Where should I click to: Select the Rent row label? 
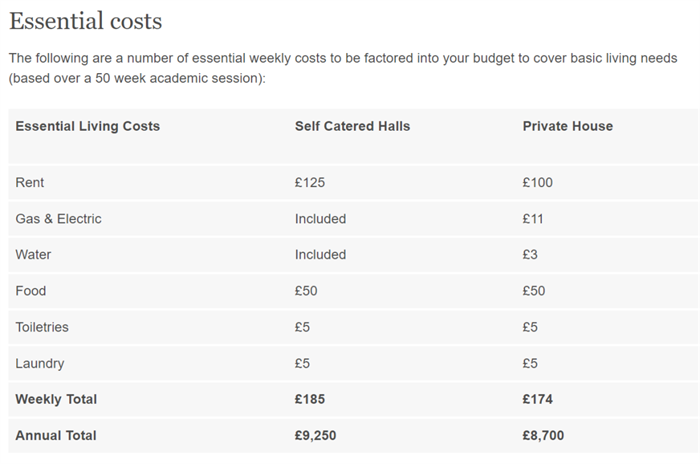point(29,183)
